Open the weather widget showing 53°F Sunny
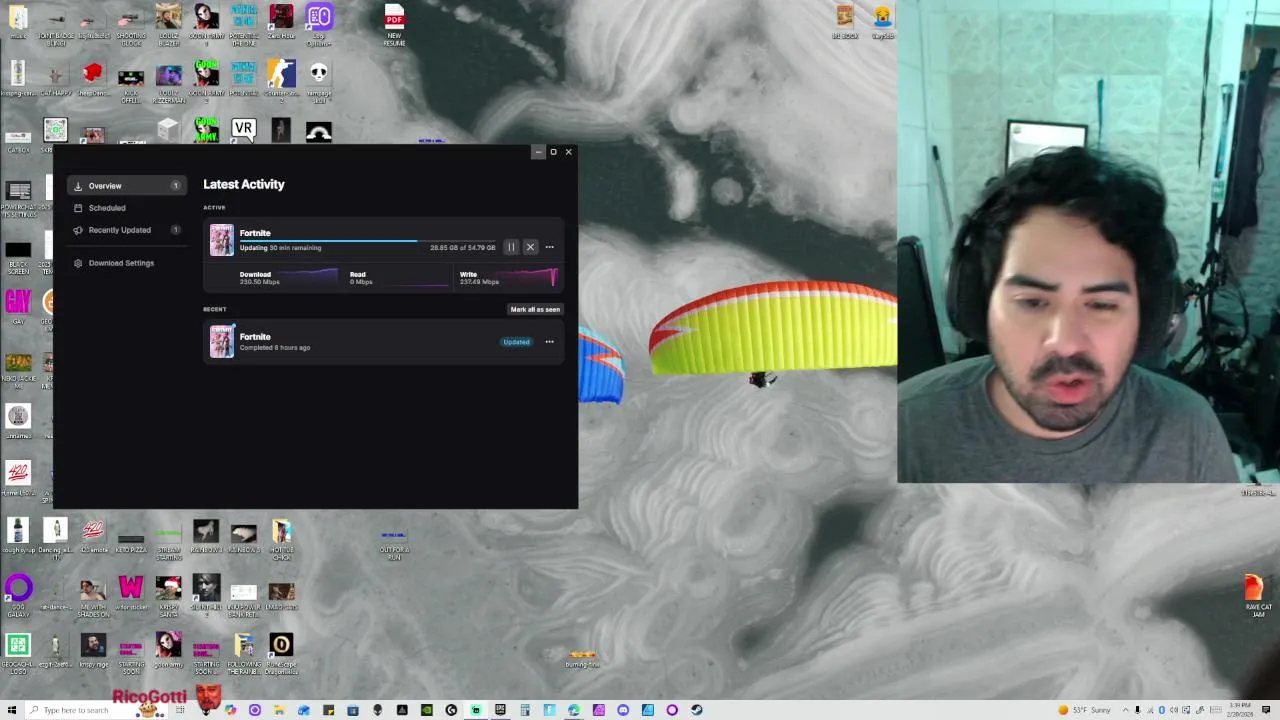The width and height of the screenshot is (1280, 720). click(x=1084, y=710)
